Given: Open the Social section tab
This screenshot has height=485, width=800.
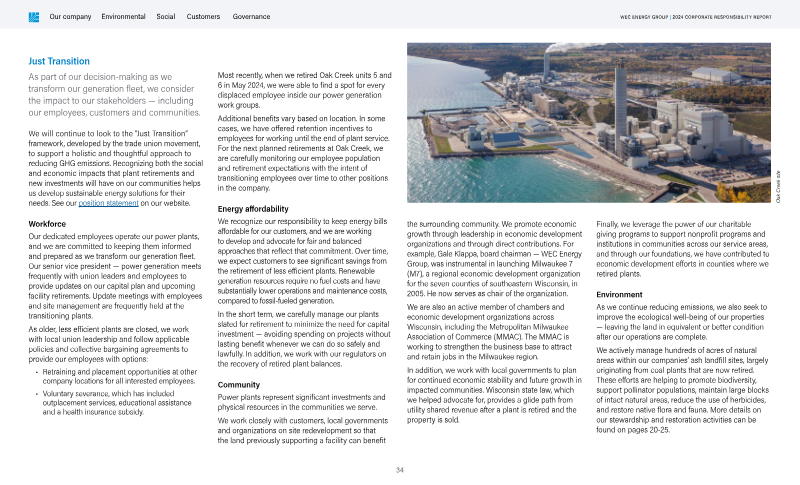Looking at the screenshot, I should 166,17.
